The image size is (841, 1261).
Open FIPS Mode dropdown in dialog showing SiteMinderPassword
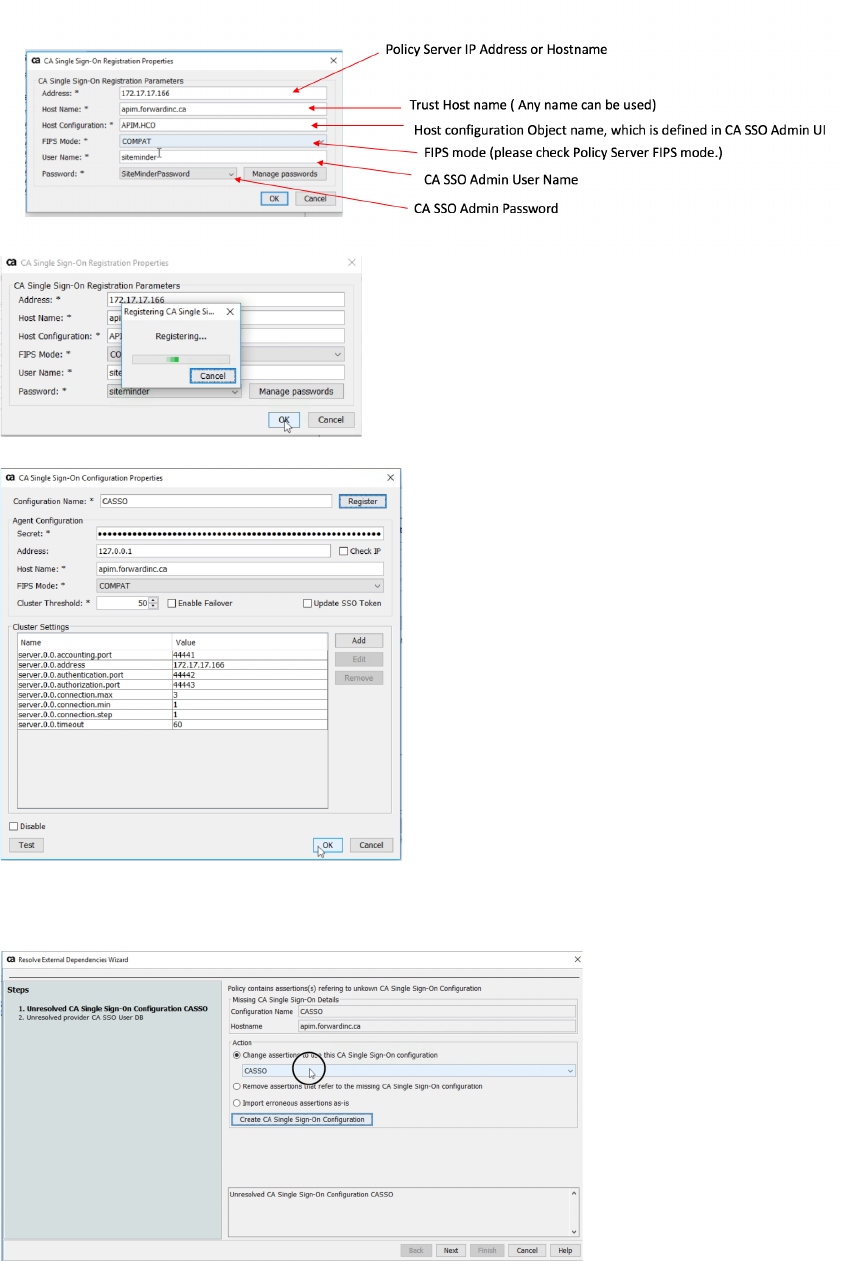pyautogui.click(x=221, y=141)
